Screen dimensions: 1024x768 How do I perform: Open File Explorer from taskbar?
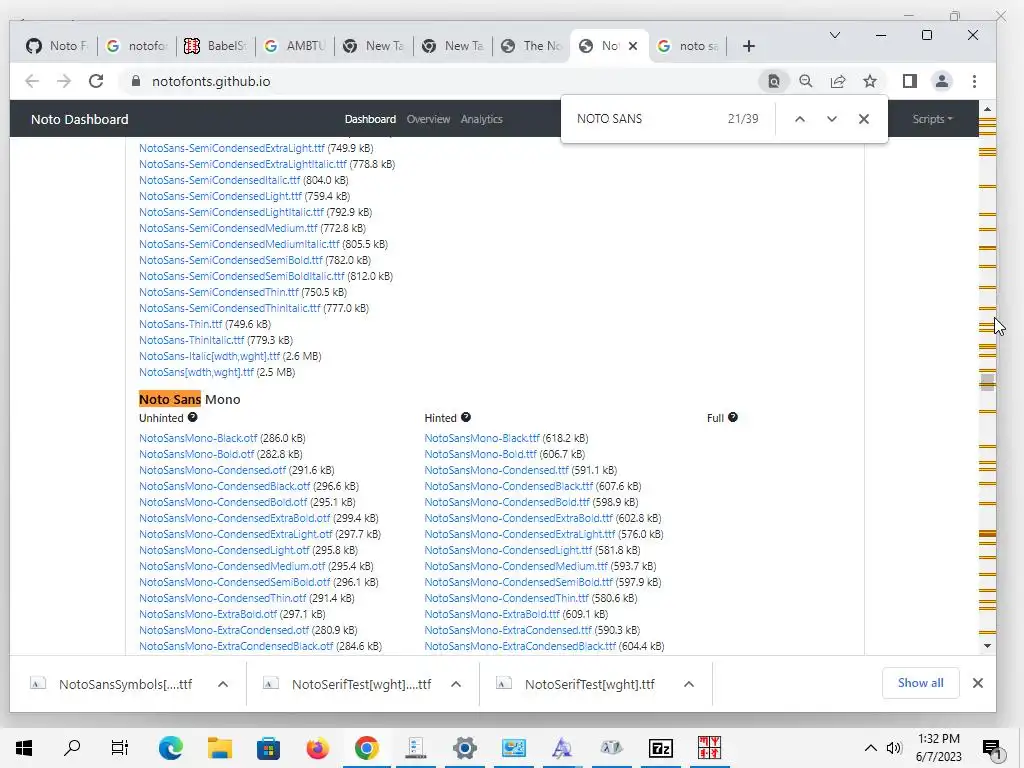(x=219, y=748)
